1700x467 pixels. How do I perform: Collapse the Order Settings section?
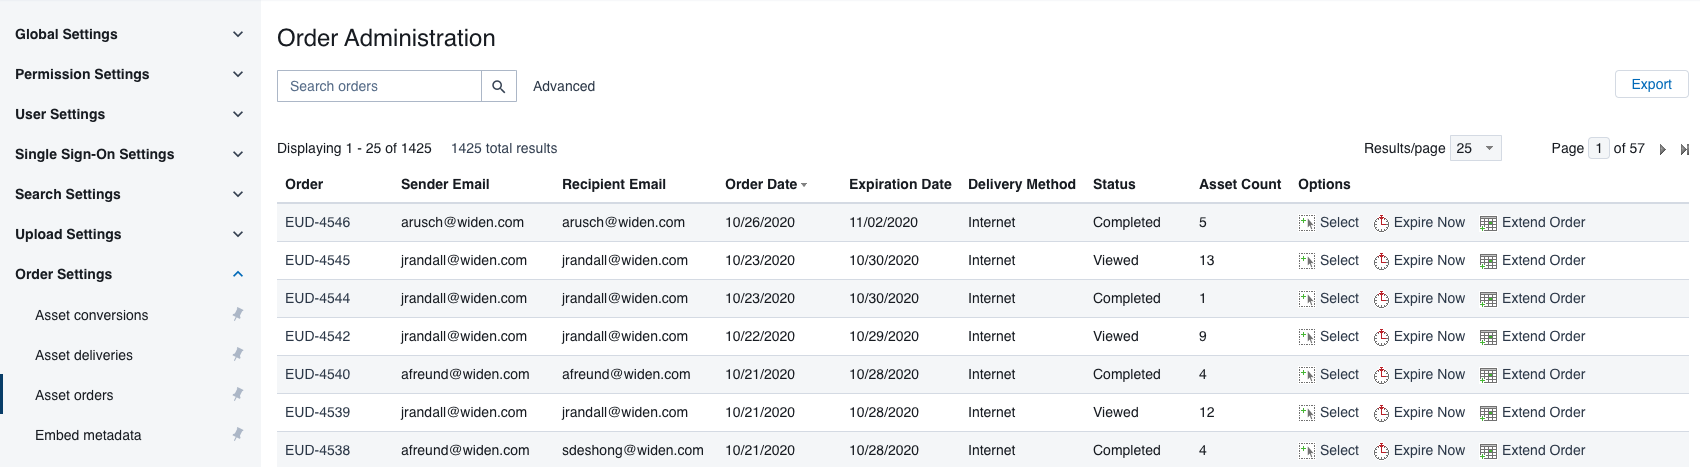pos(238,274)
